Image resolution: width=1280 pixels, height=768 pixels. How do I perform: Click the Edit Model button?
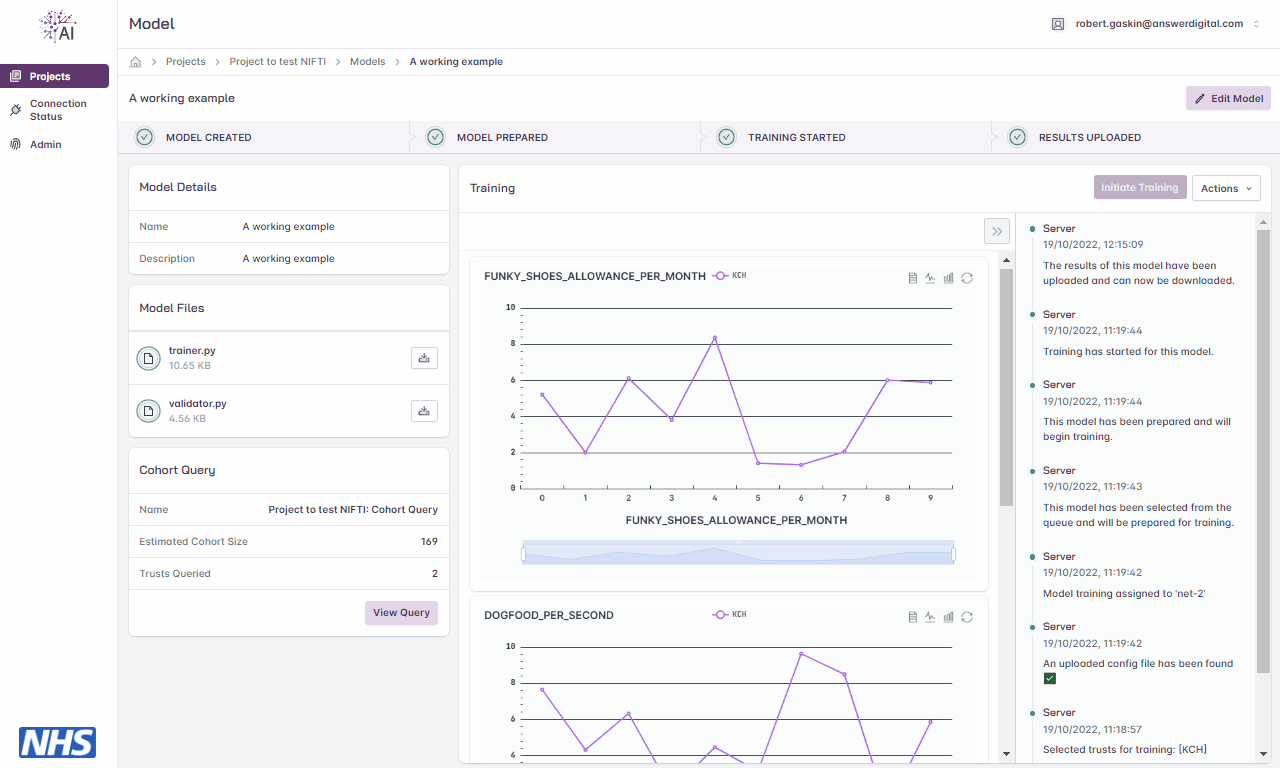point(1228,98)
